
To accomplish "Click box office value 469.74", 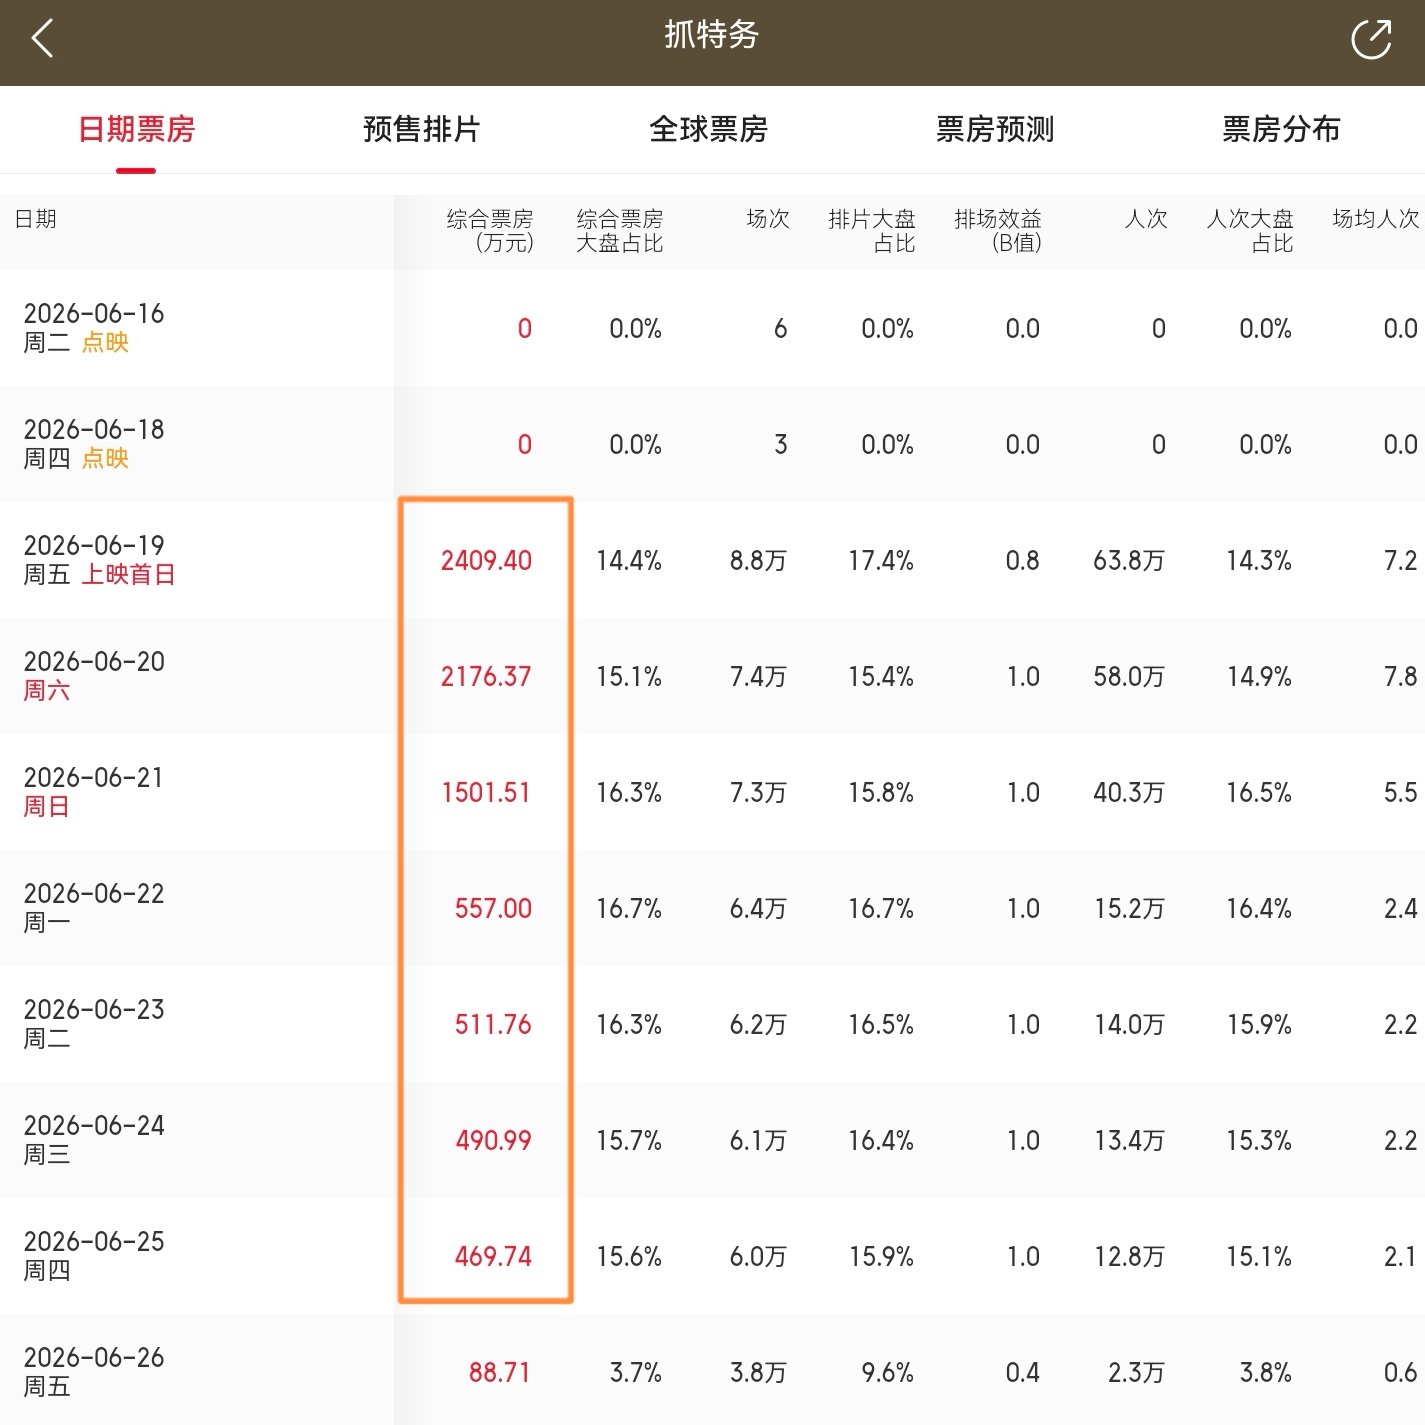I will click(x=493, y=1256).
